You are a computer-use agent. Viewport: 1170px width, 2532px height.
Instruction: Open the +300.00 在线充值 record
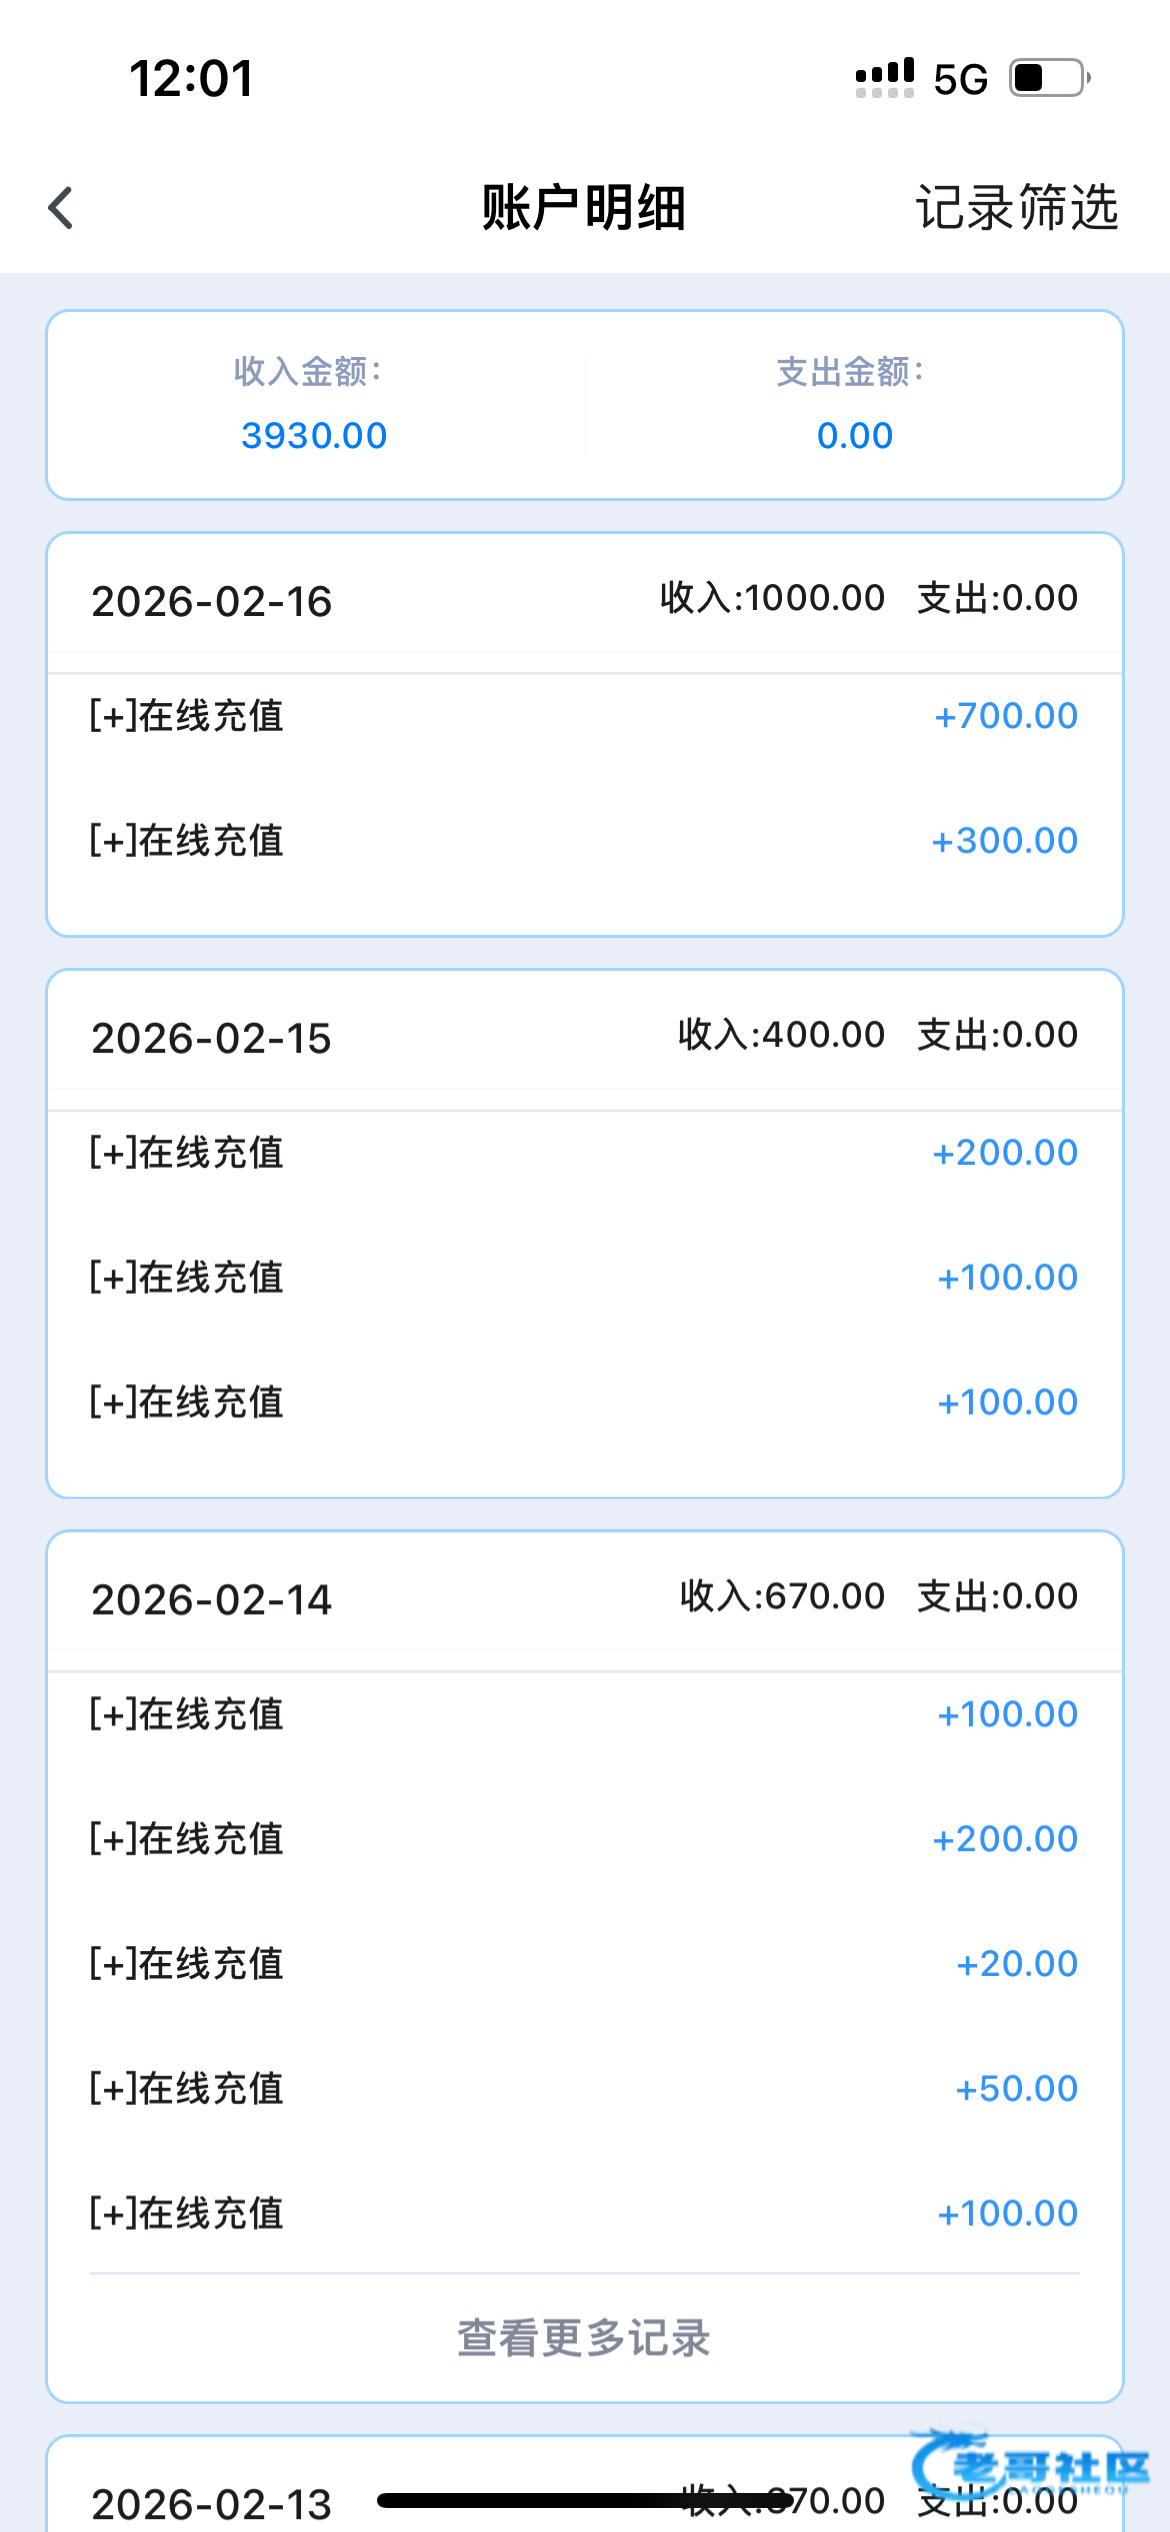click(584, 841)
